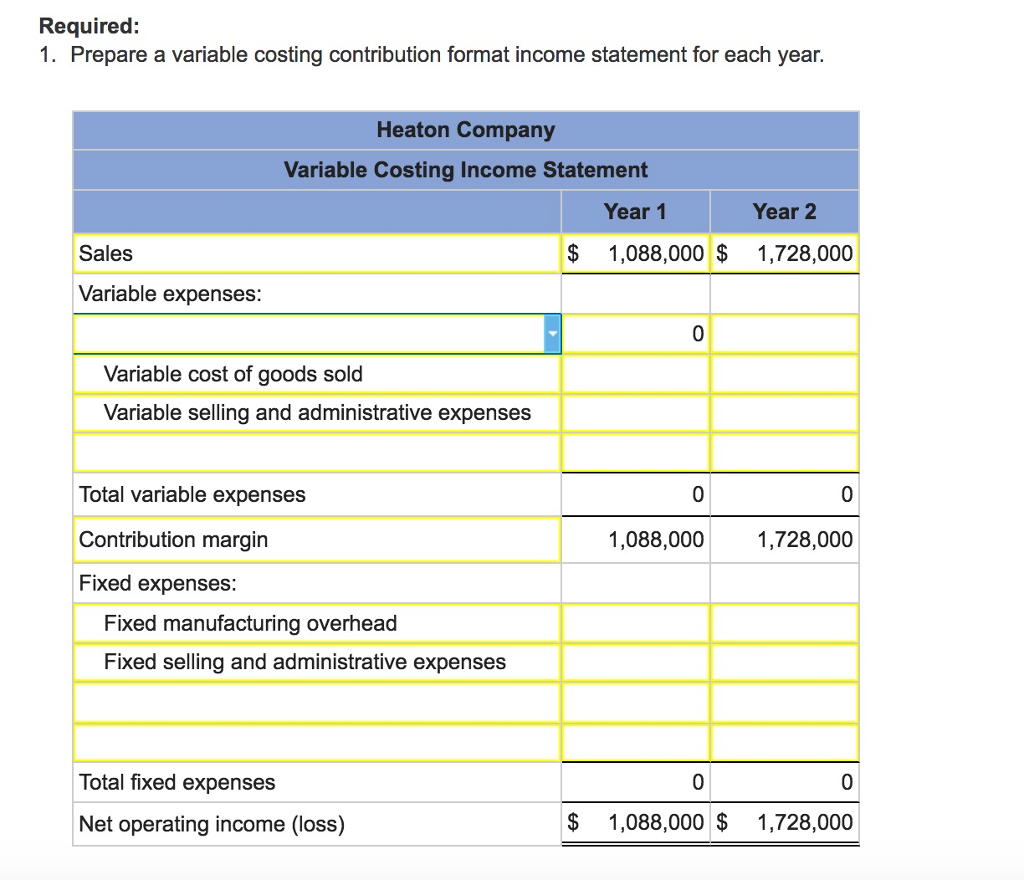Click the Variable selling and administrative expenses label
This screenshot has height=880, width=1024.
pyautogui.click(x=317, y=413)
